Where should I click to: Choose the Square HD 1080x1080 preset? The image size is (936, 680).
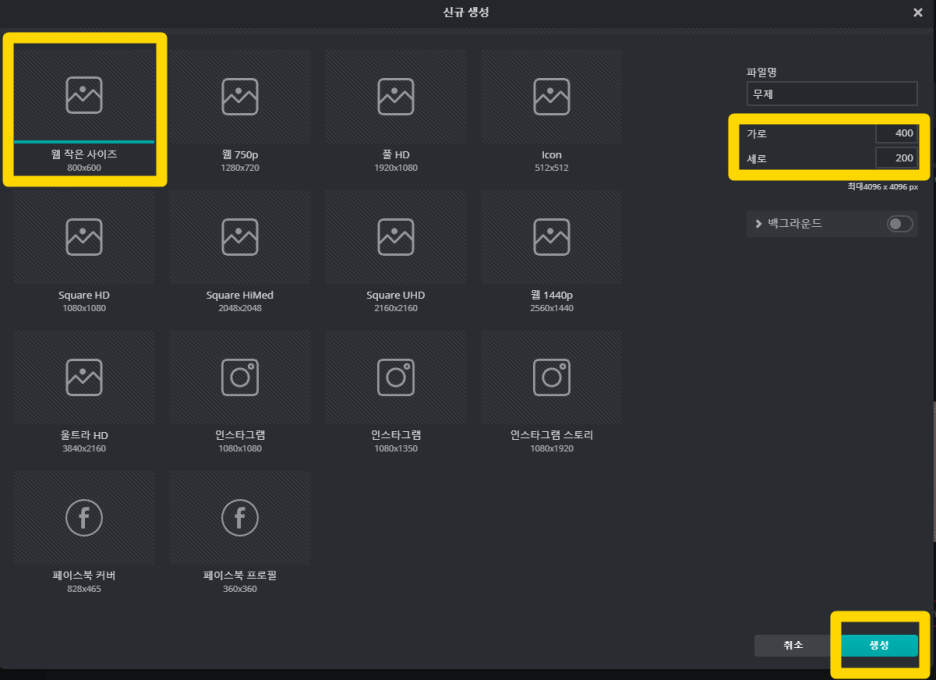[x=84, y=252]
